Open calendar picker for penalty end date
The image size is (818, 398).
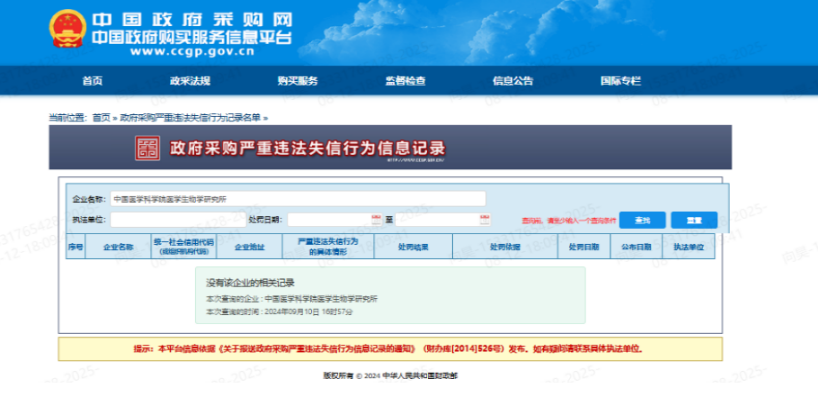tap(485, 220)
